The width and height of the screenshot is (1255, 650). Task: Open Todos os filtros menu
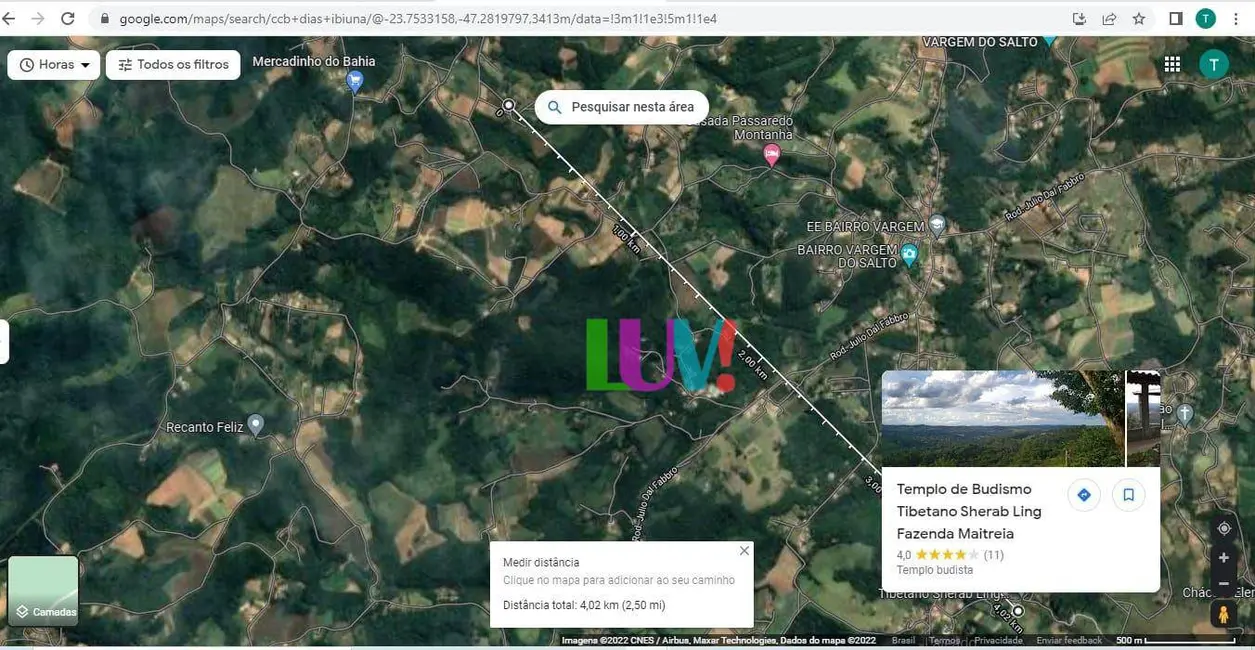[173, 64]
